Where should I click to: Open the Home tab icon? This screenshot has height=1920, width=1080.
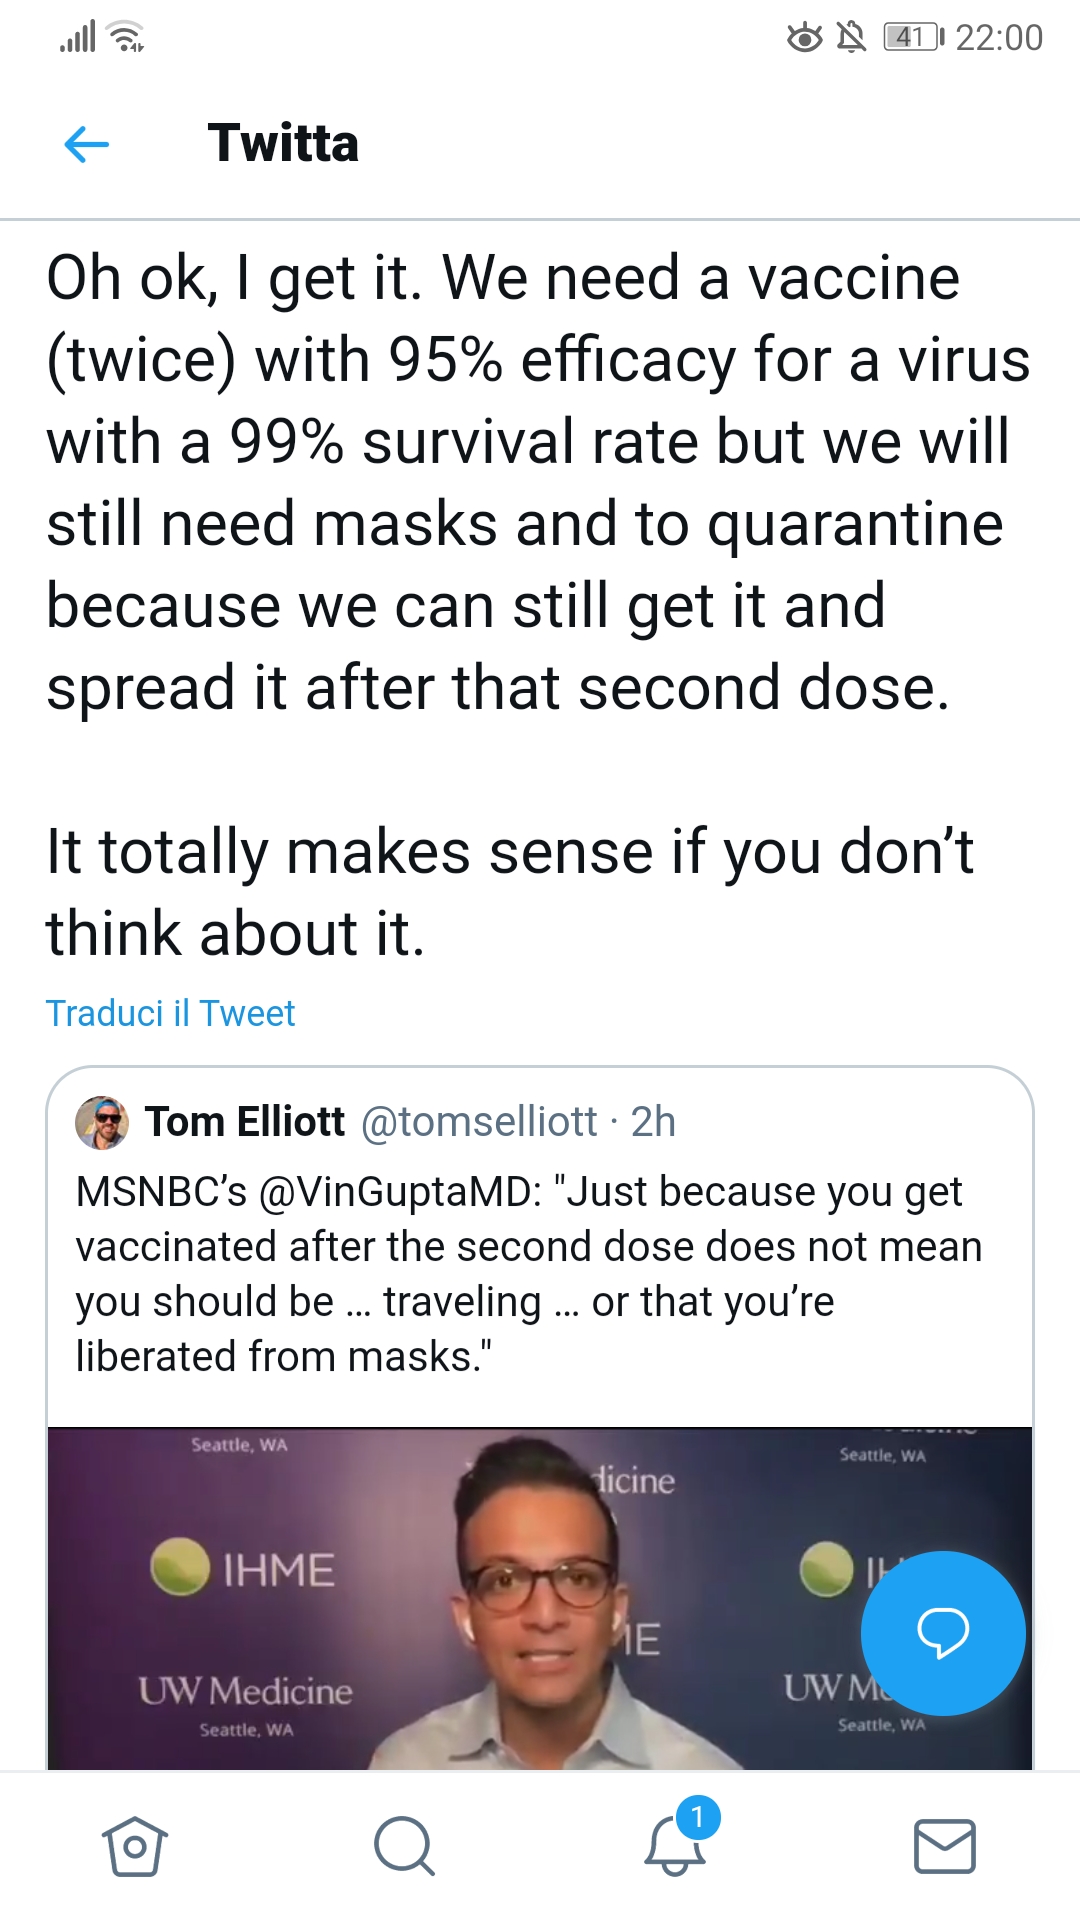(x=134, y=1845)
